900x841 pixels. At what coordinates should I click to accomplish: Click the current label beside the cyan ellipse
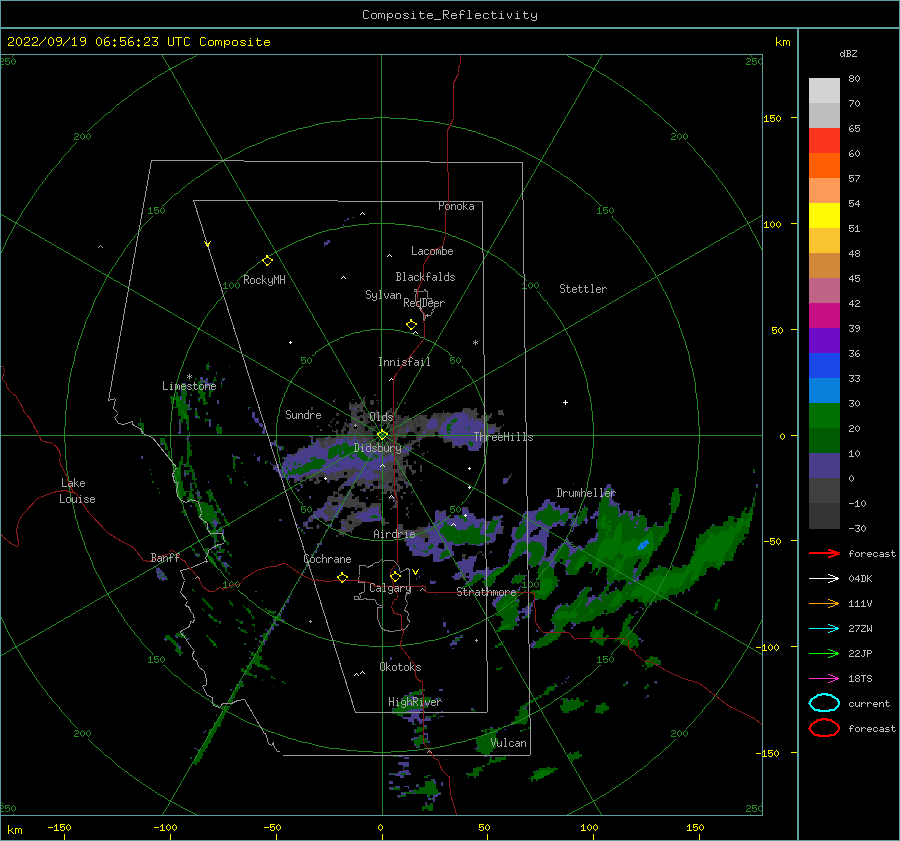coord(869,703)
